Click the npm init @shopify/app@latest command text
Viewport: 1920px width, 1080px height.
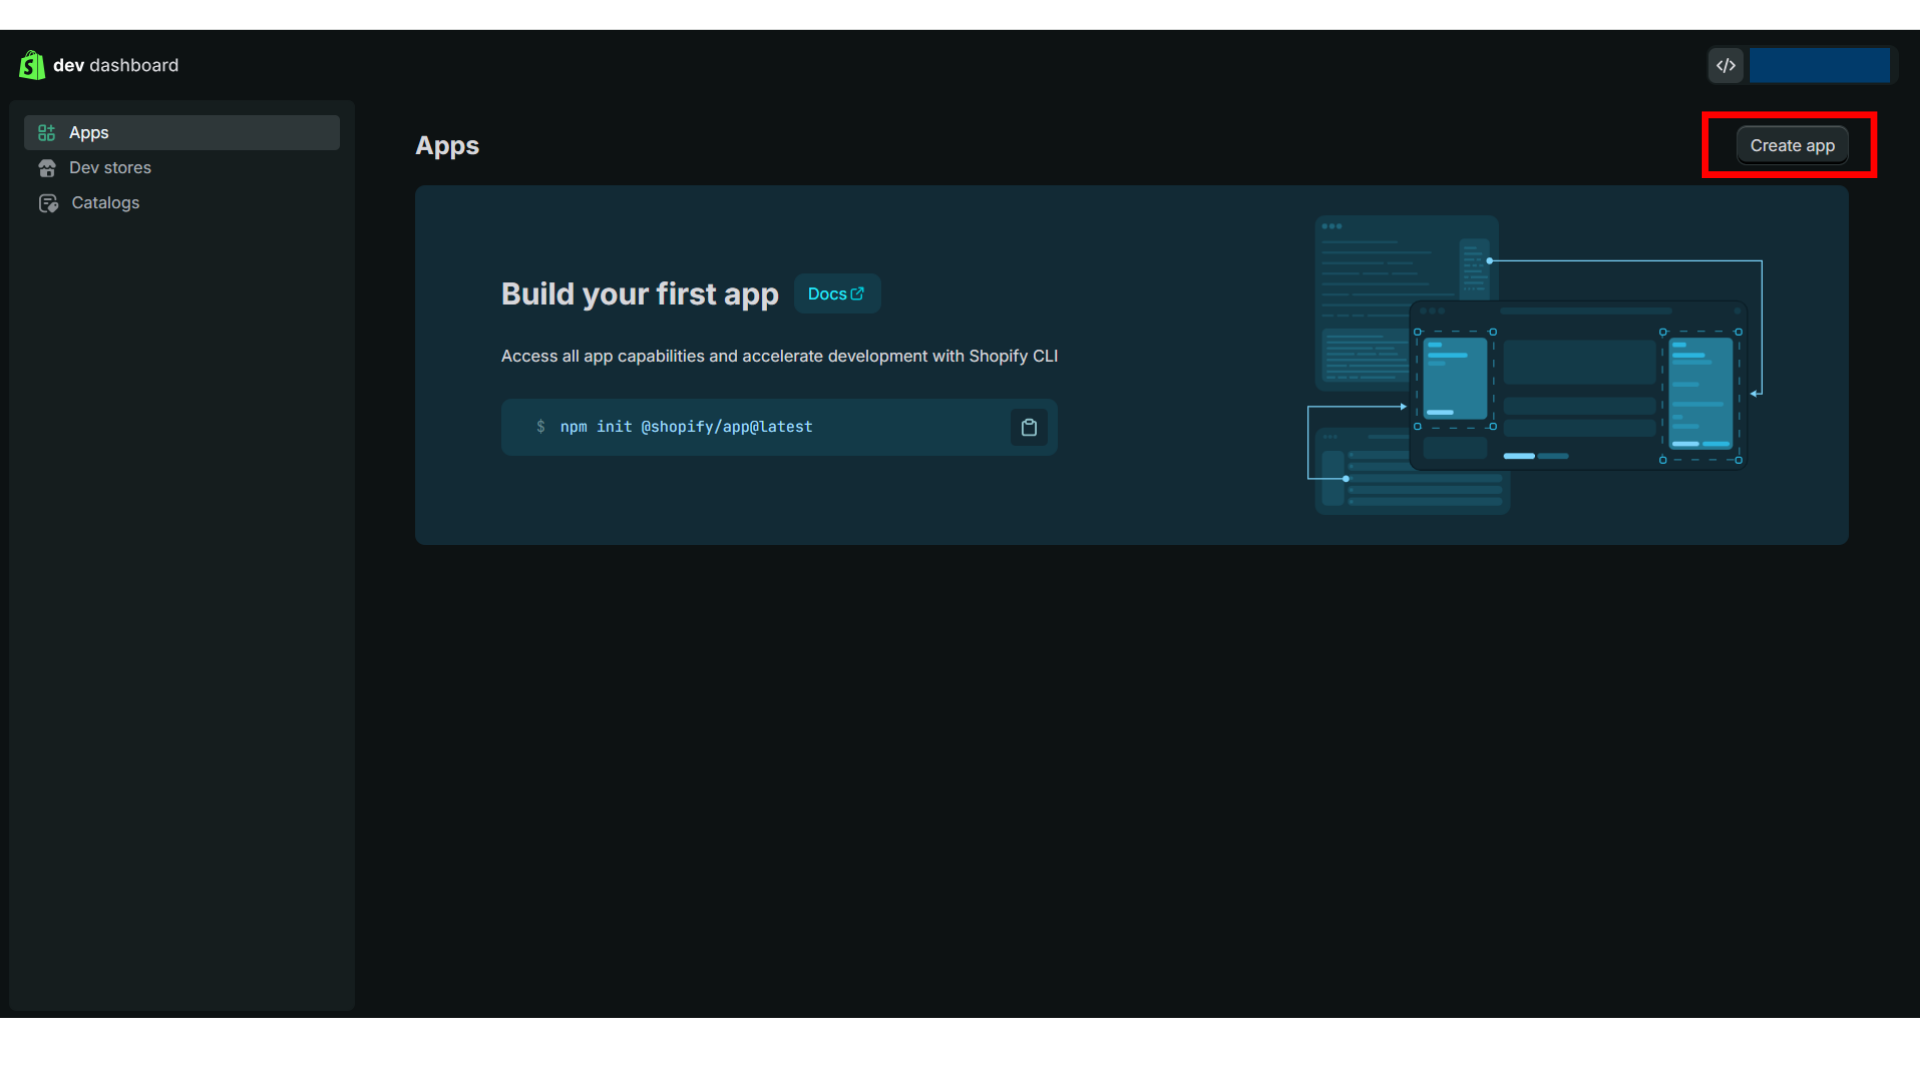(686, 427)
